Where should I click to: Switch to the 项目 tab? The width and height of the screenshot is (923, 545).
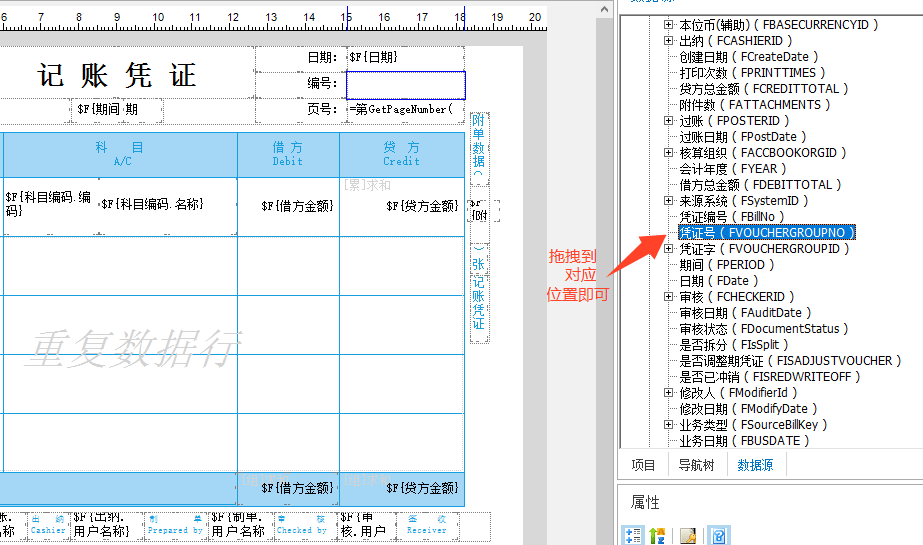[x=643, y=465]
